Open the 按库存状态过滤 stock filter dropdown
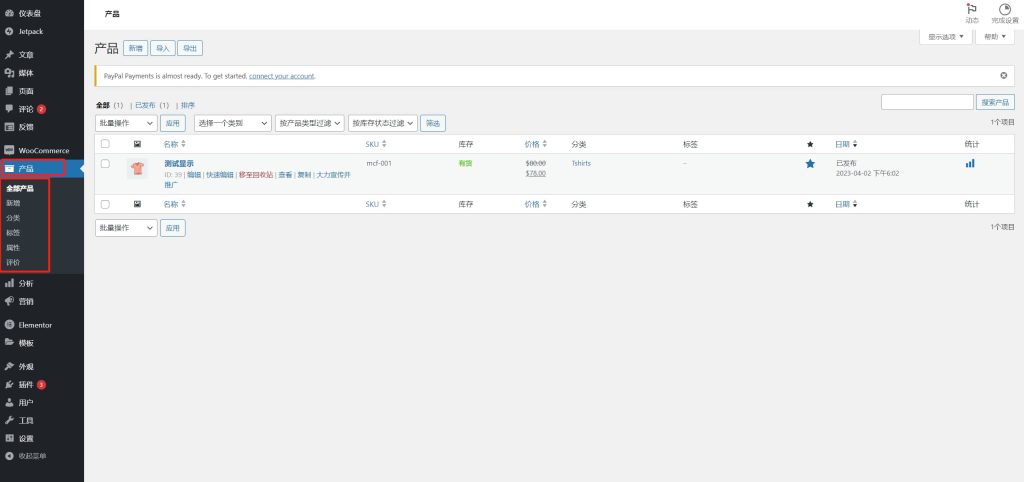The width and height of the screenshot is (1024, 482). coord(383,123)
